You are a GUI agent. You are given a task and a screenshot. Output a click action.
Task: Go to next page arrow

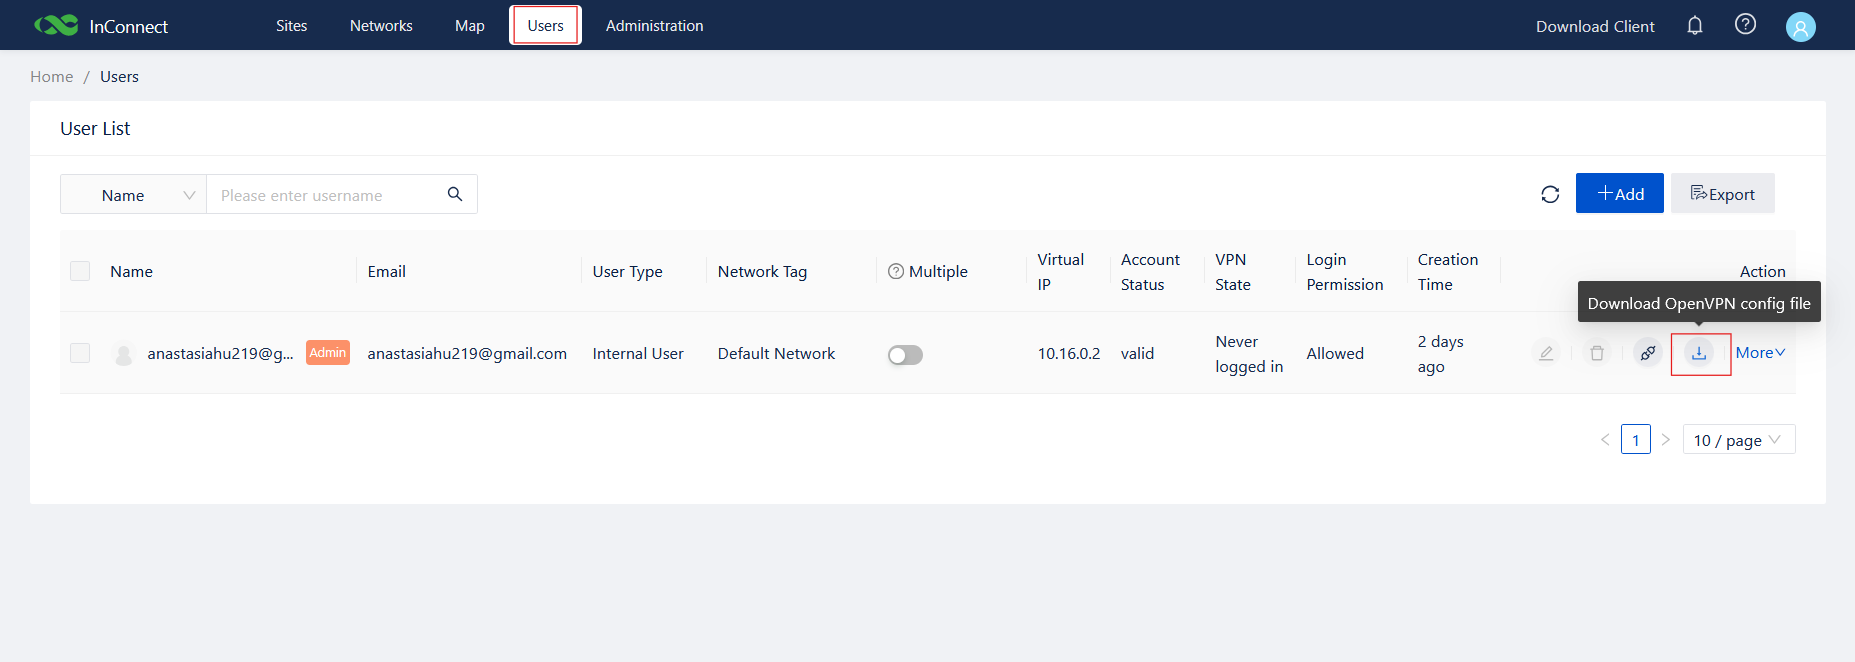pos(1666,439)
